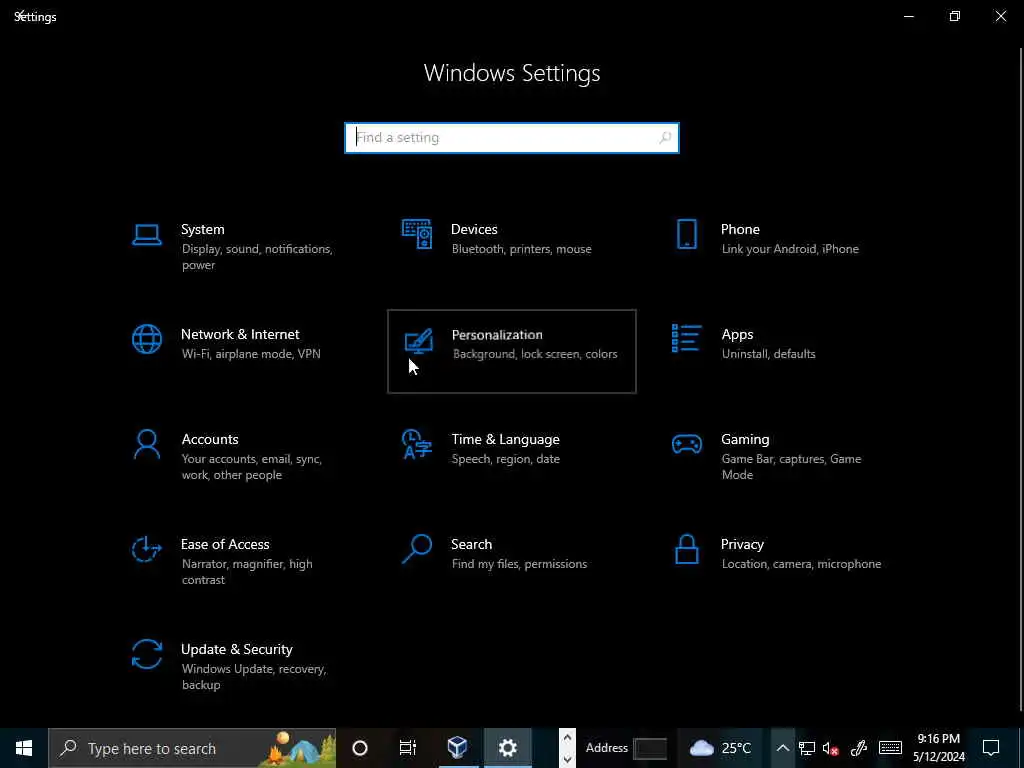This screenshot has width=1024, height=768.
Task: Click the taskbar Address toolbar input box
Action: pyautogui.click(x=650, y=748)
